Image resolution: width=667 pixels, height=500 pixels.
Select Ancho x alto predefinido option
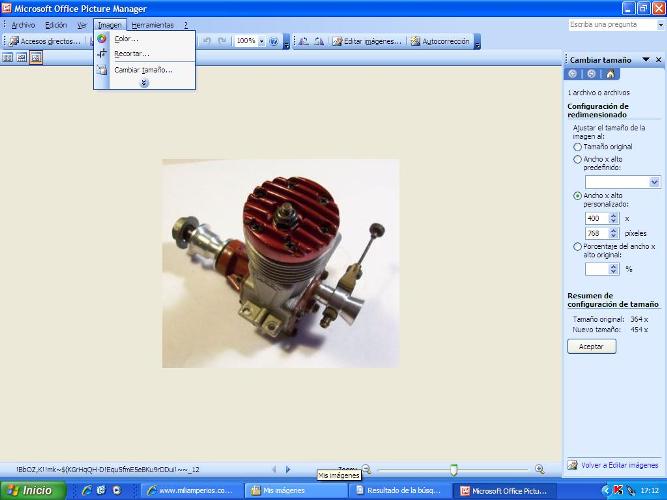[x=577, y=159]
